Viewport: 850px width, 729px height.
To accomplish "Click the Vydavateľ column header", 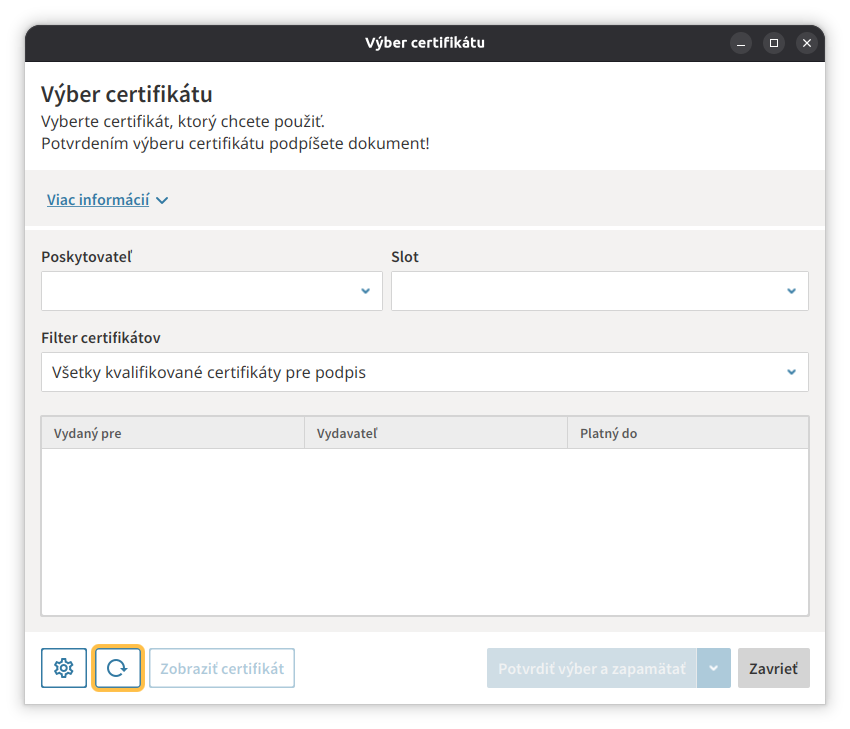I will click(435, 433).
